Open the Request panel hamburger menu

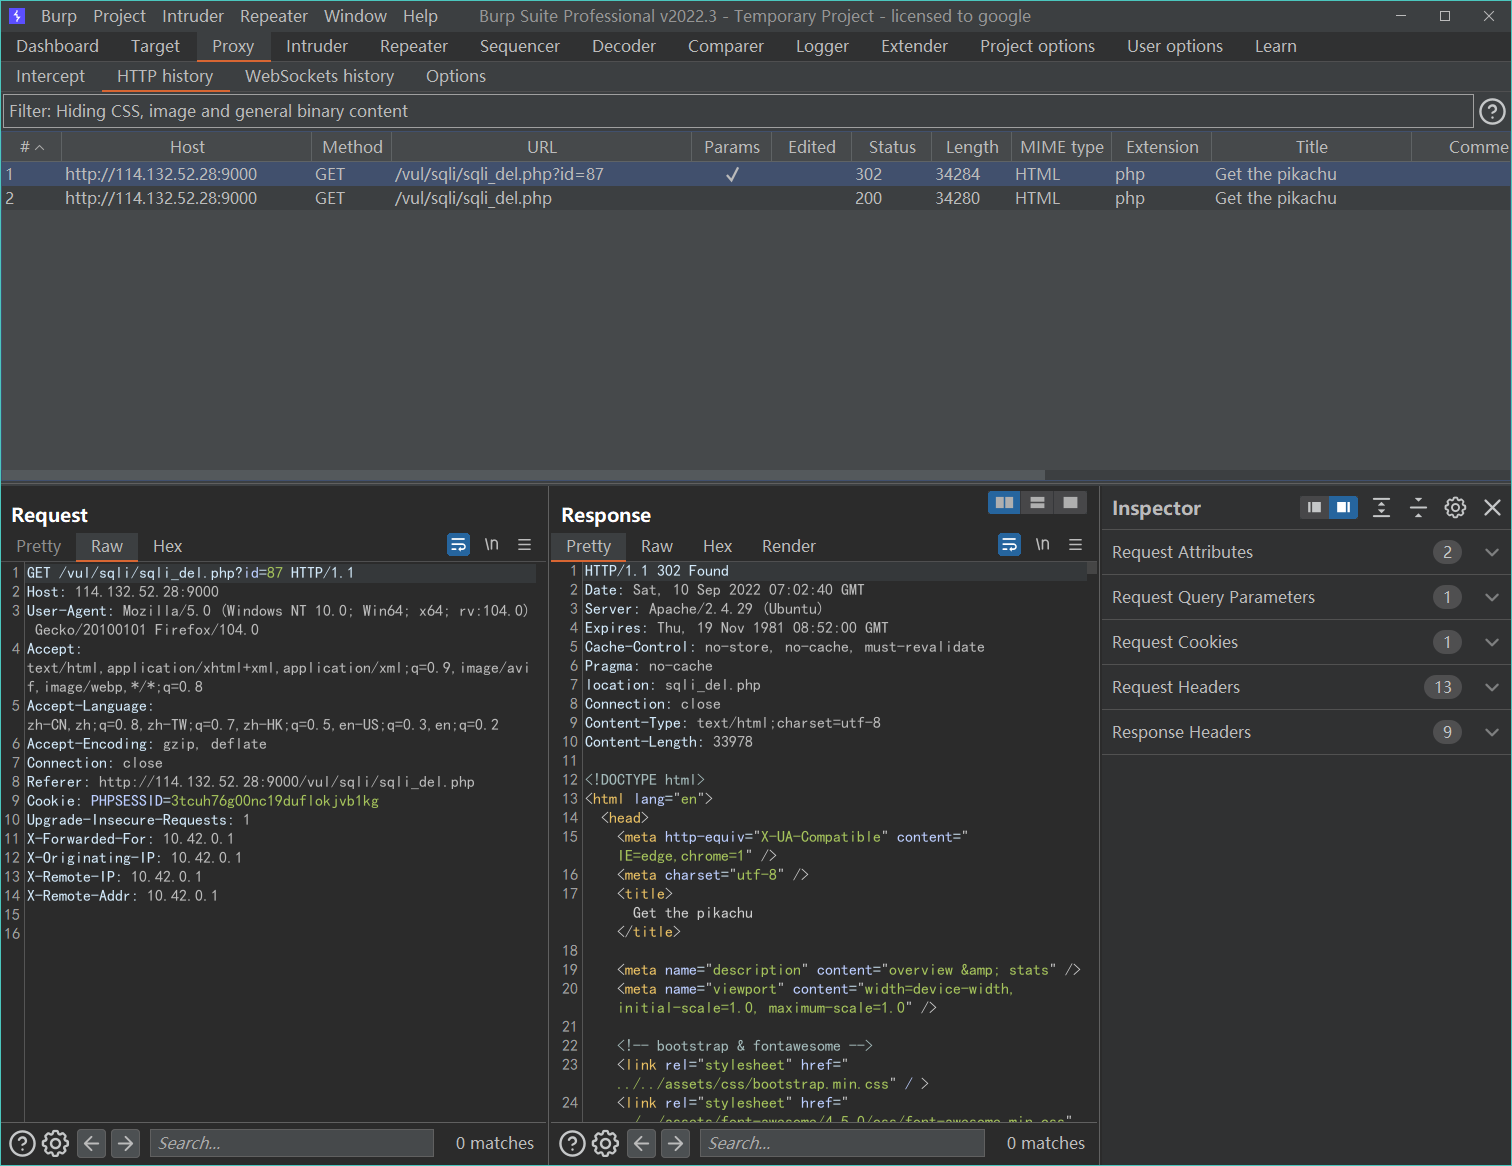(x=524, y=545)
